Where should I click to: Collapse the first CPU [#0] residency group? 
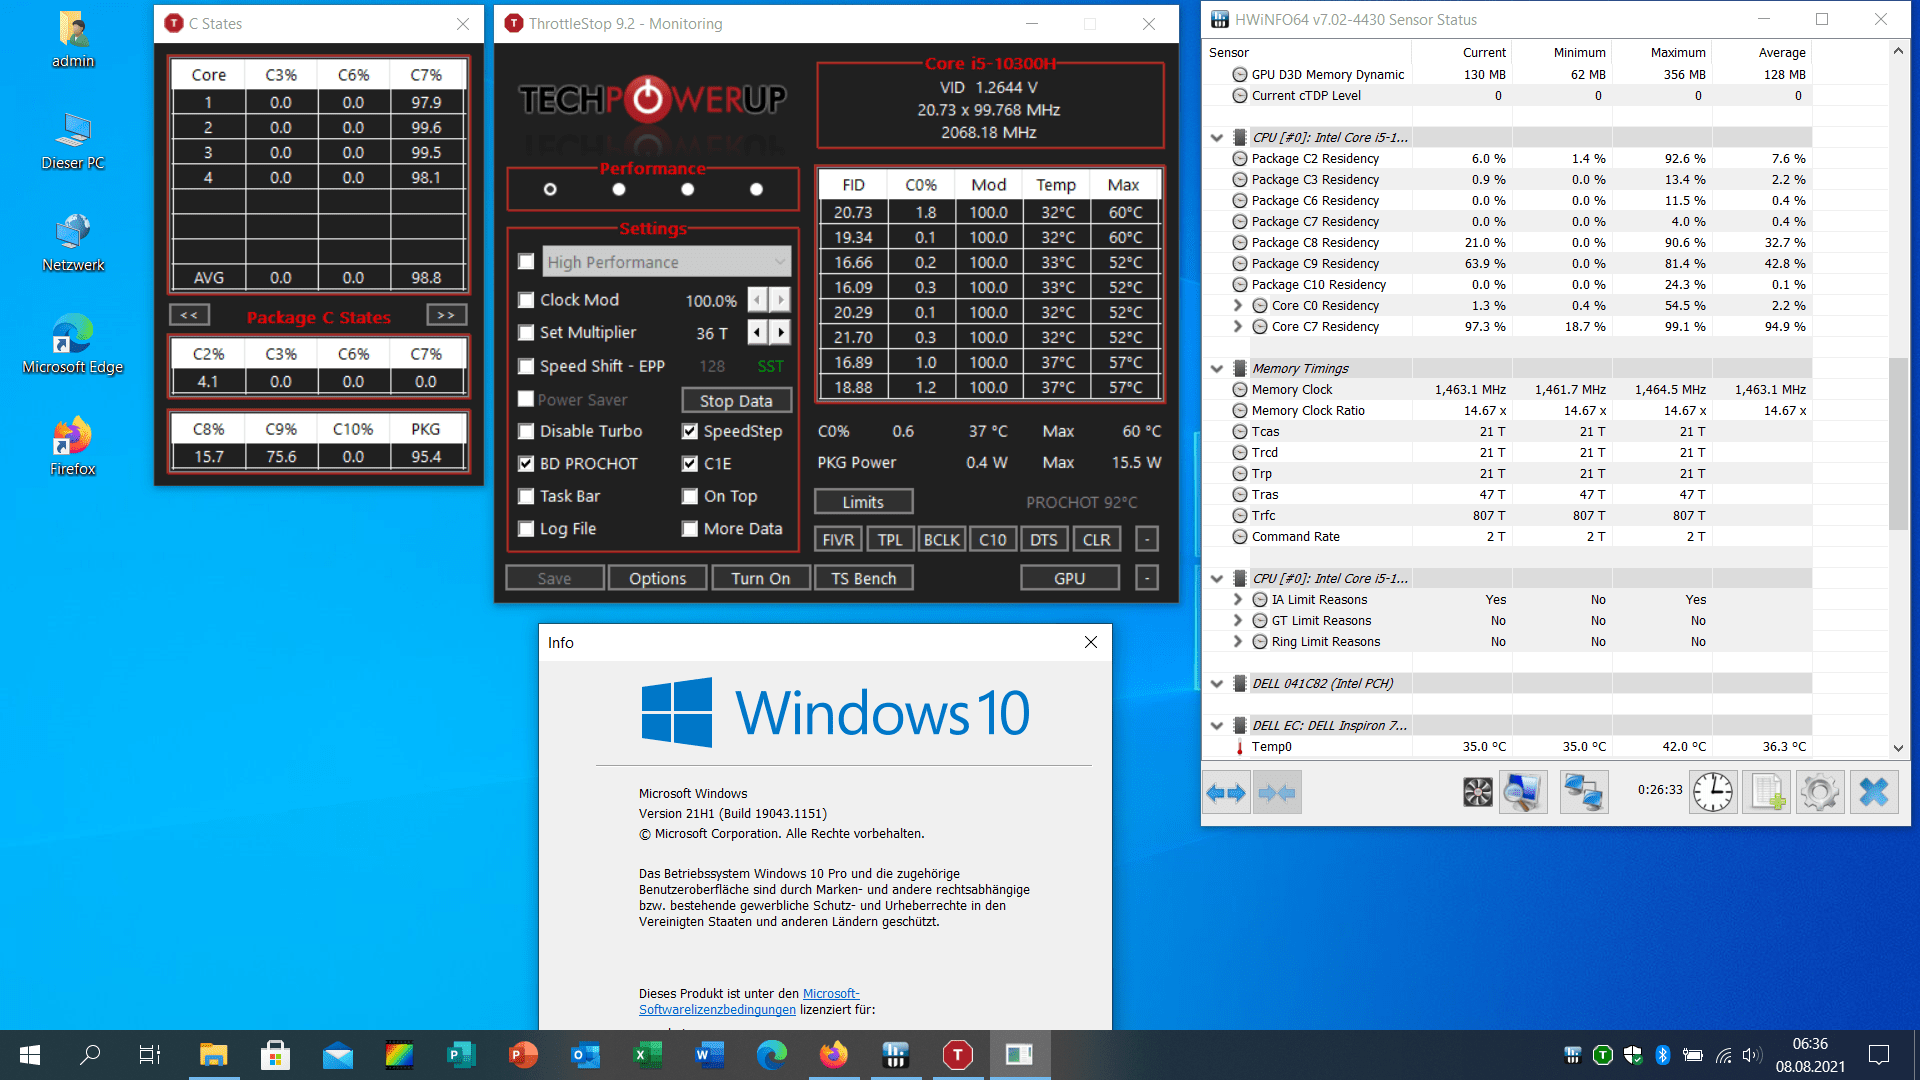tap(1217, 138)
